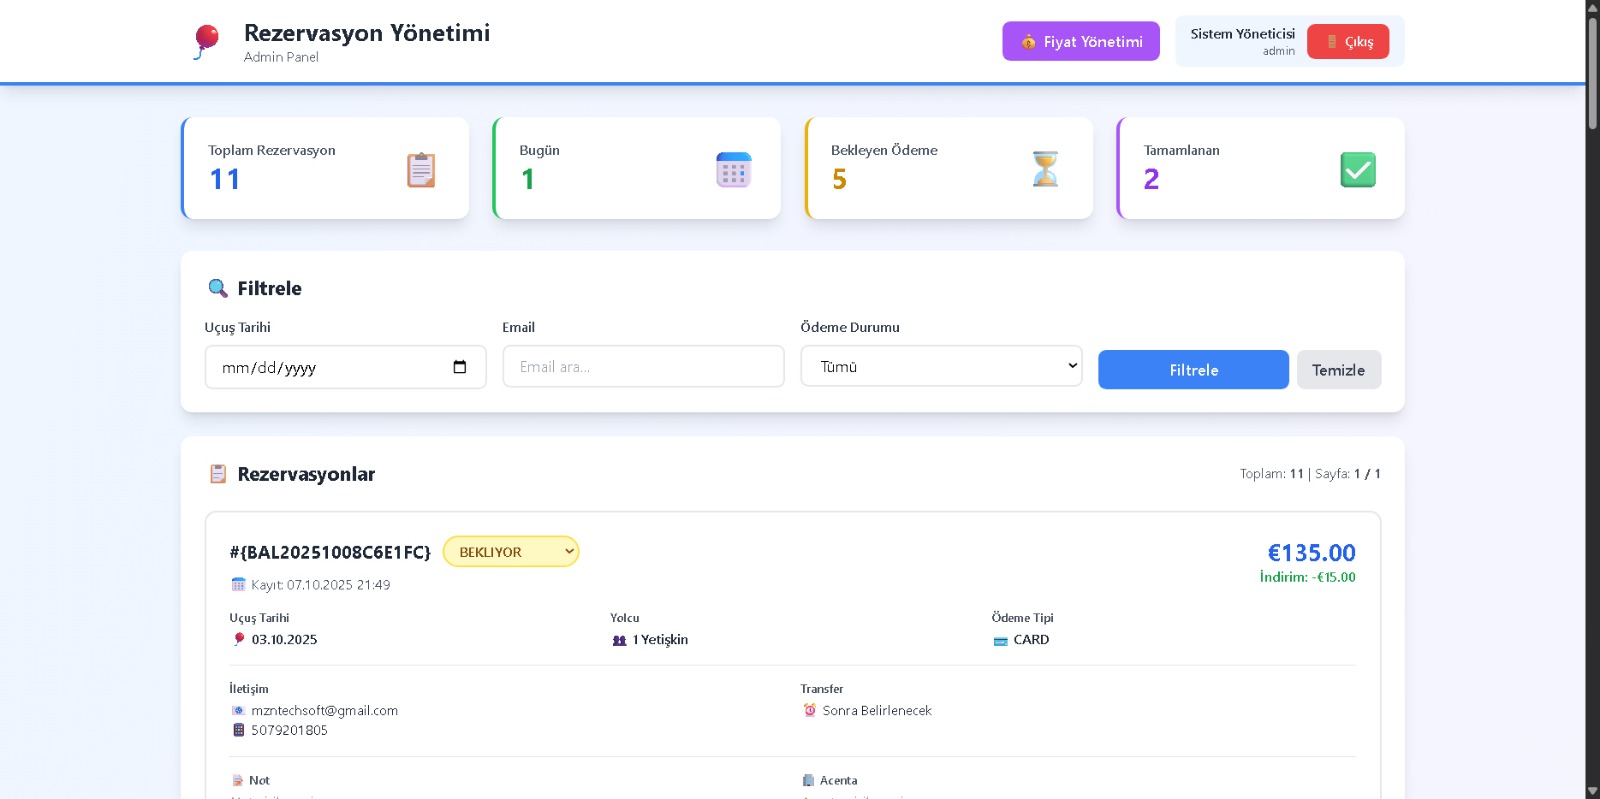This screenshot has width=1600, height=799.
Task: Click the mzntechsoft@gmail.com email address
Action: (x=324, y=711)
